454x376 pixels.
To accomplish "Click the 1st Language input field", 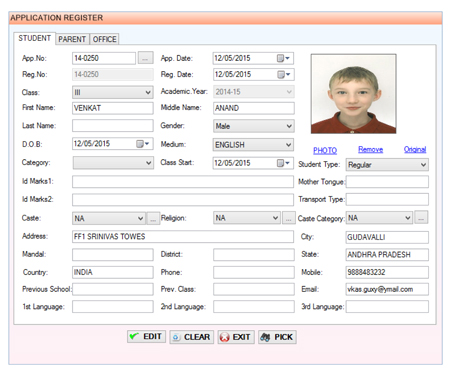I will pyautogui.click(x=113, y=307).
